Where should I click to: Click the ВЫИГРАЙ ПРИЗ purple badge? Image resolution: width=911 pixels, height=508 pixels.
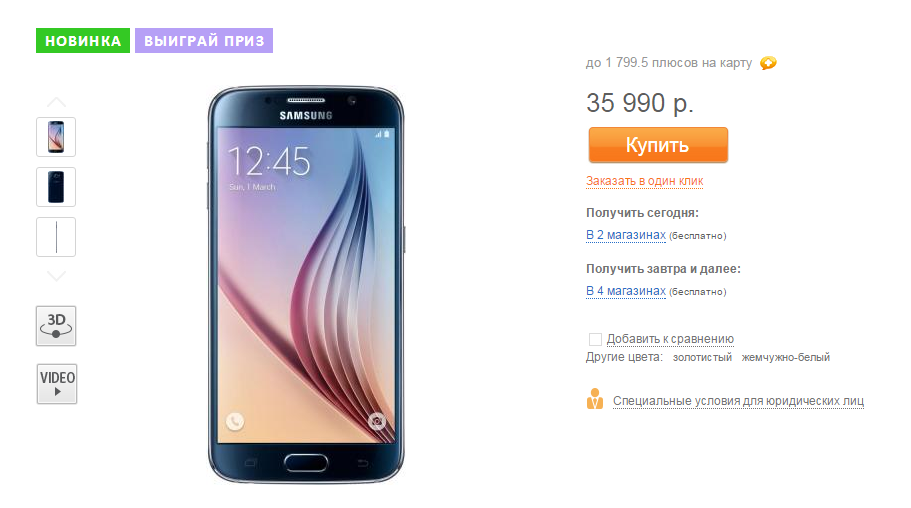tap(204, 41)
